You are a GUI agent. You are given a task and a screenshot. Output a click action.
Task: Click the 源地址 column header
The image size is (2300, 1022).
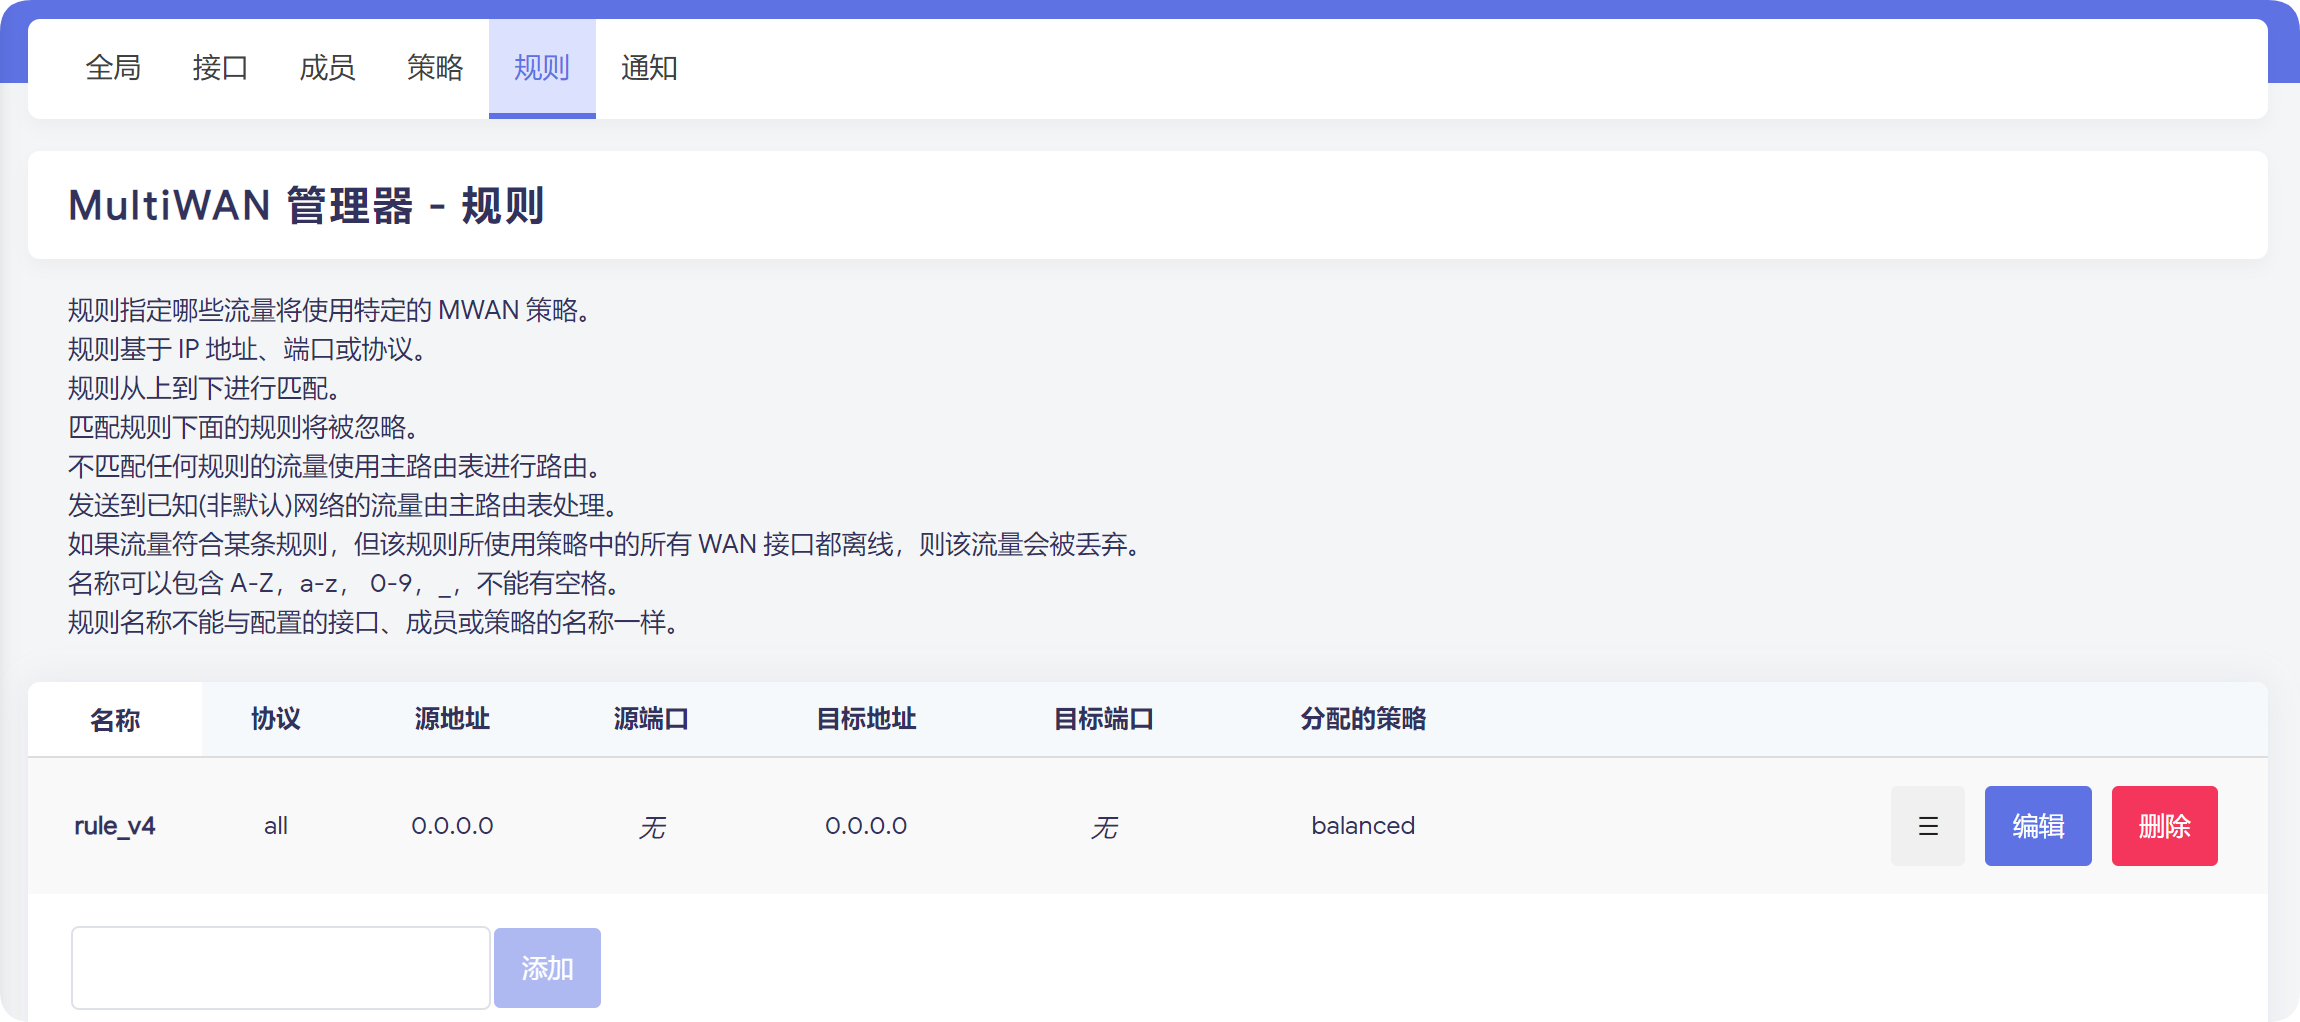tap(452, 719)
